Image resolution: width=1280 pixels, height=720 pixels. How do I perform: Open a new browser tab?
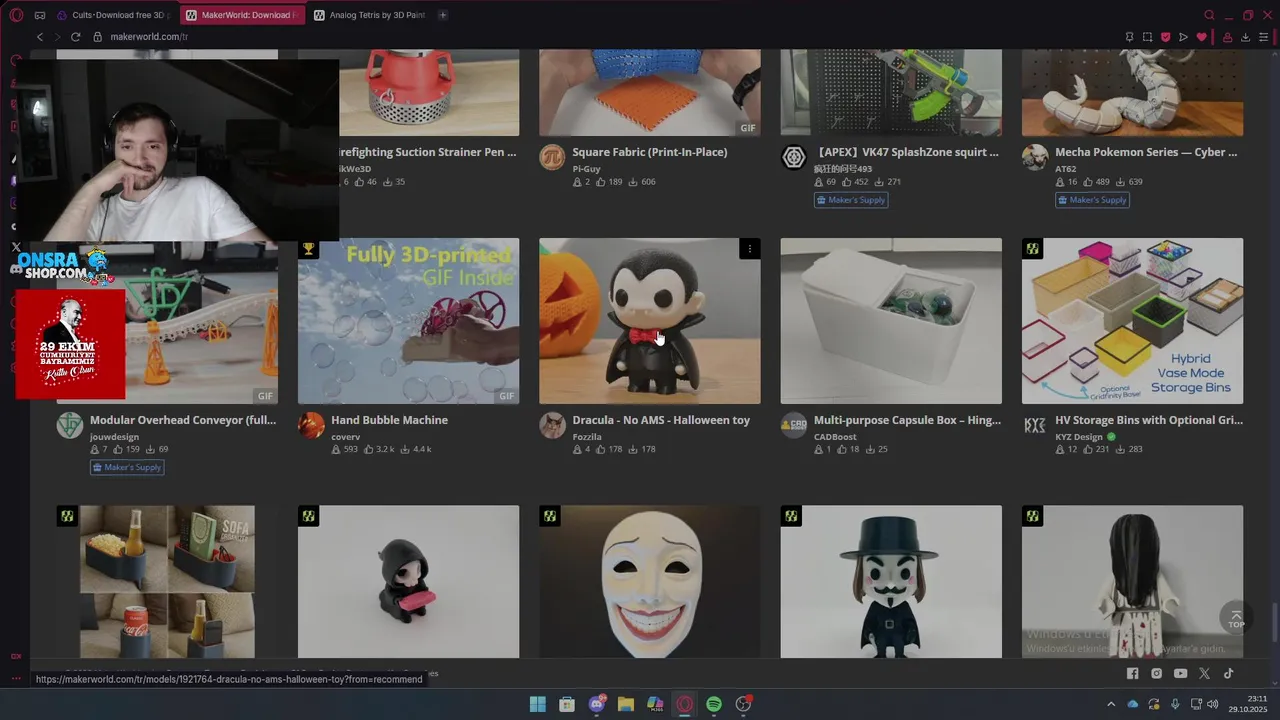pyautogui.click(x=443, y=15)
